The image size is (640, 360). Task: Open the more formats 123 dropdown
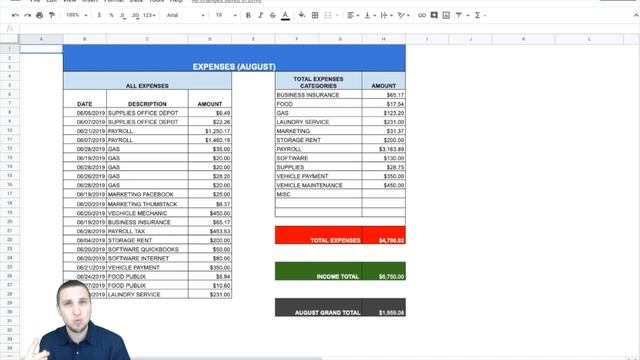pyautogui.click(x=149, y=15)
